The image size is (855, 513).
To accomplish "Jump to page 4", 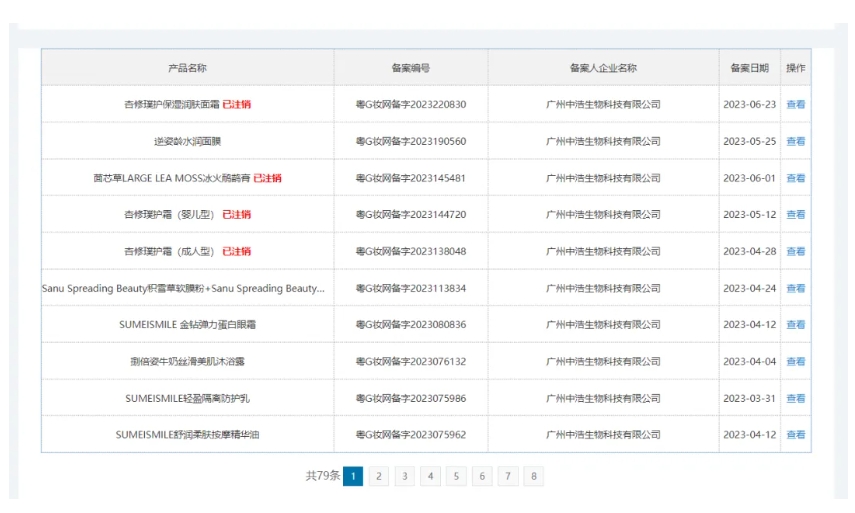I will point(430,476).
